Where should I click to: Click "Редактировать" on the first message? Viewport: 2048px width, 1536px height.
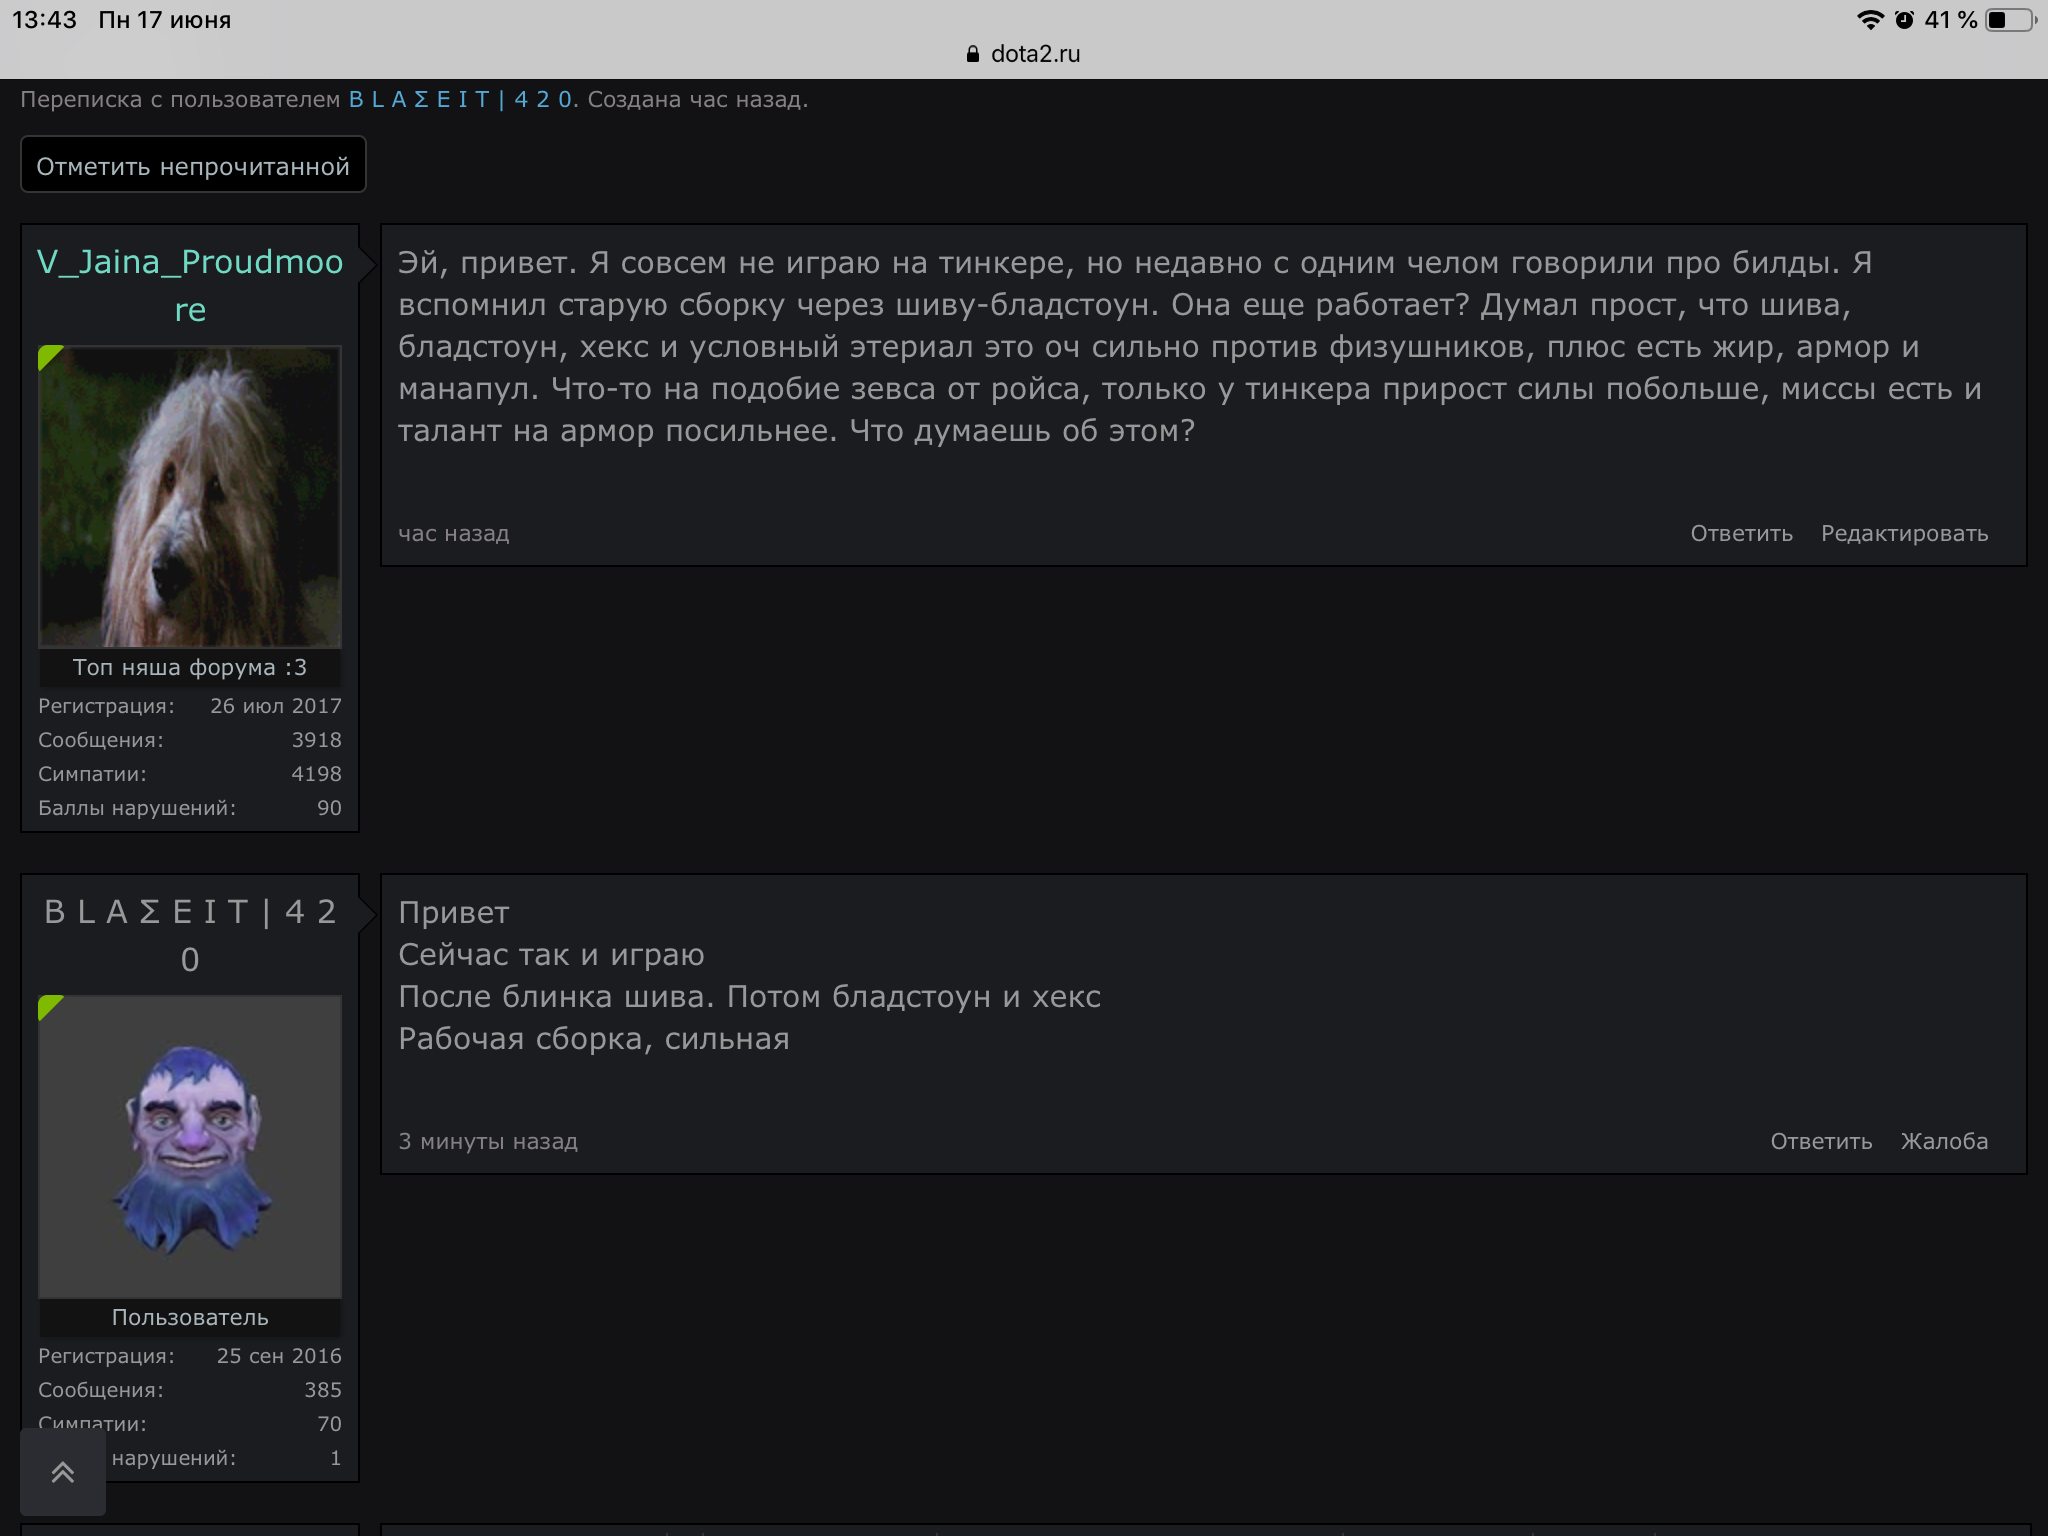(x=1904, y=534)
